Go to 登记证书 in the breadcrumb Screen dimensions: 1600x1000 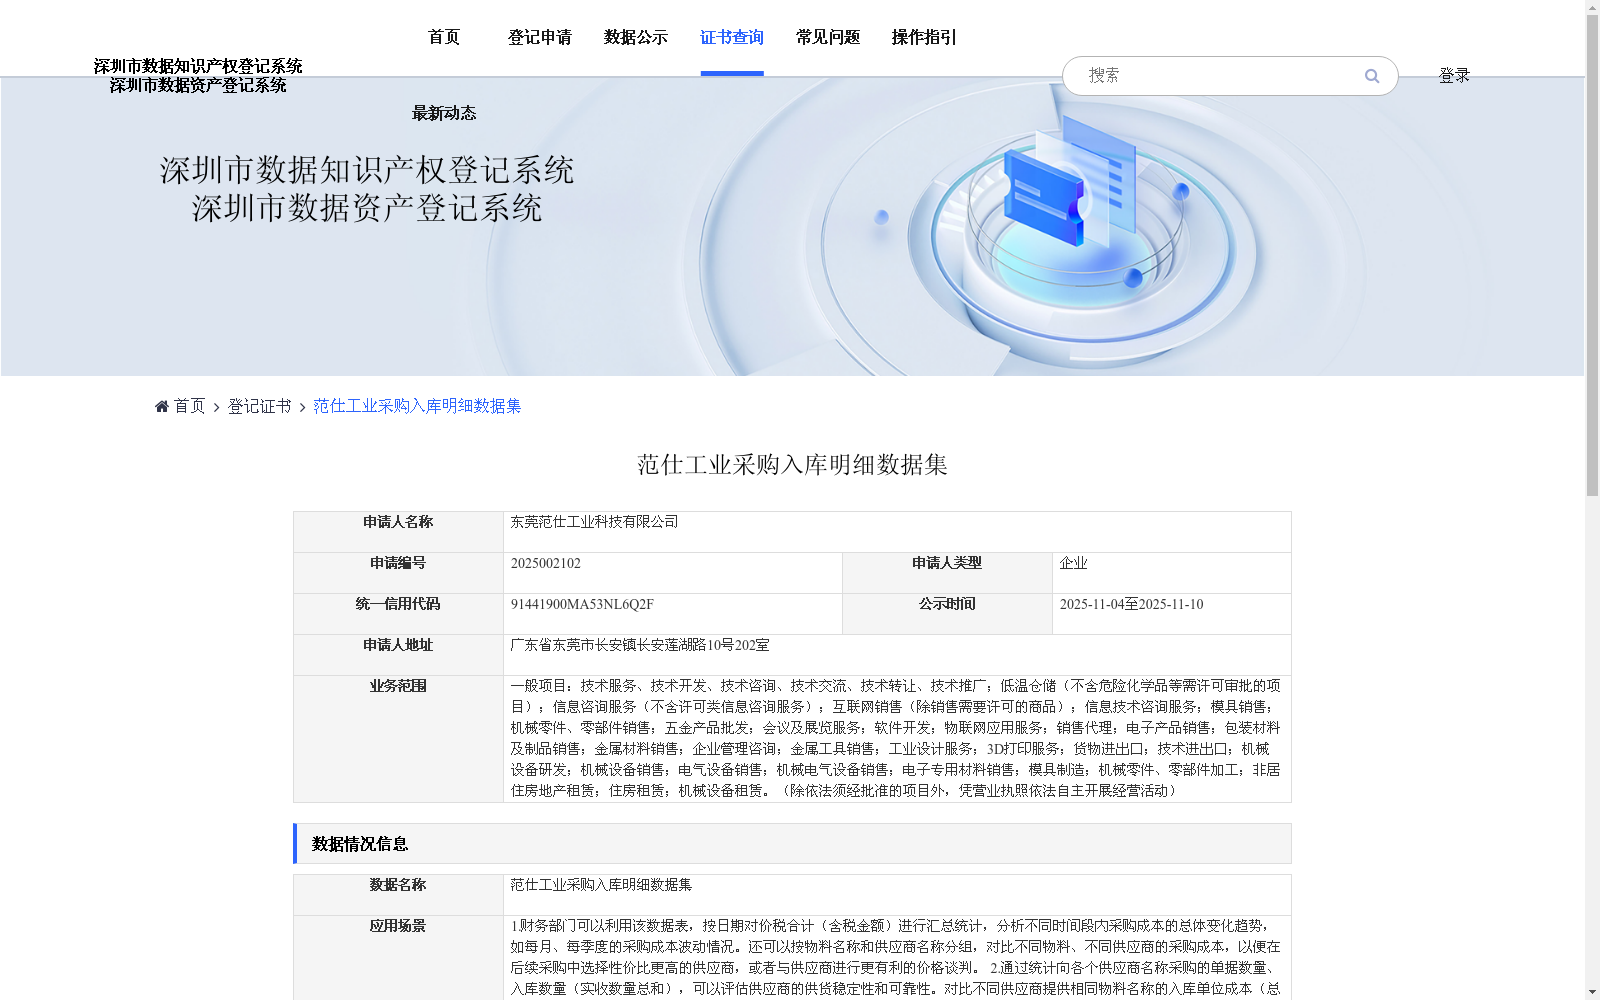[259, 406]
